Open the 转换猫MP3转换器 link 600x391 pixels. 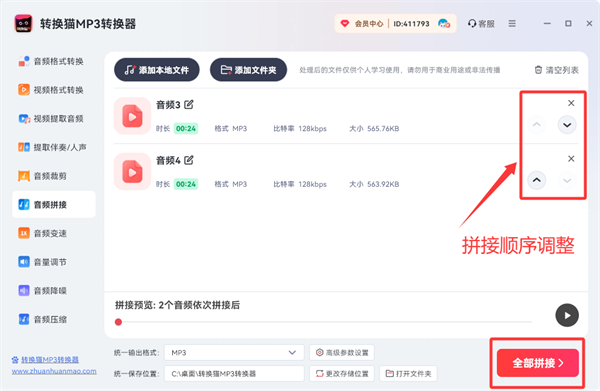(50, 360)
